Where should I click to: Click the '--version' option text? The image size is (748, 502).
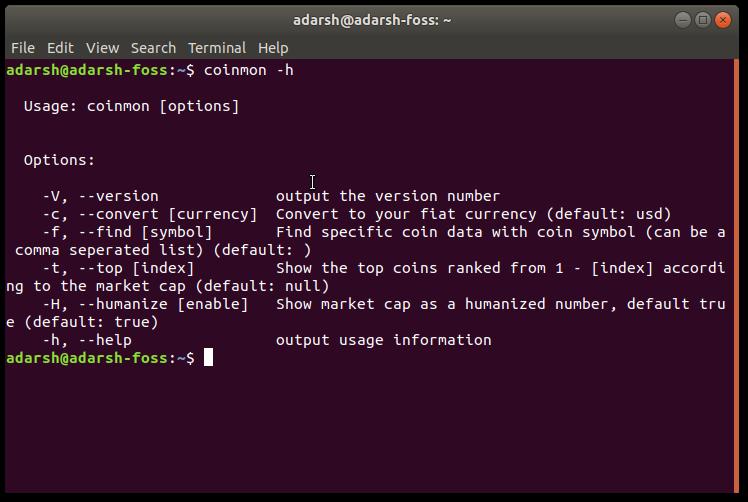[x=118, y=196]
